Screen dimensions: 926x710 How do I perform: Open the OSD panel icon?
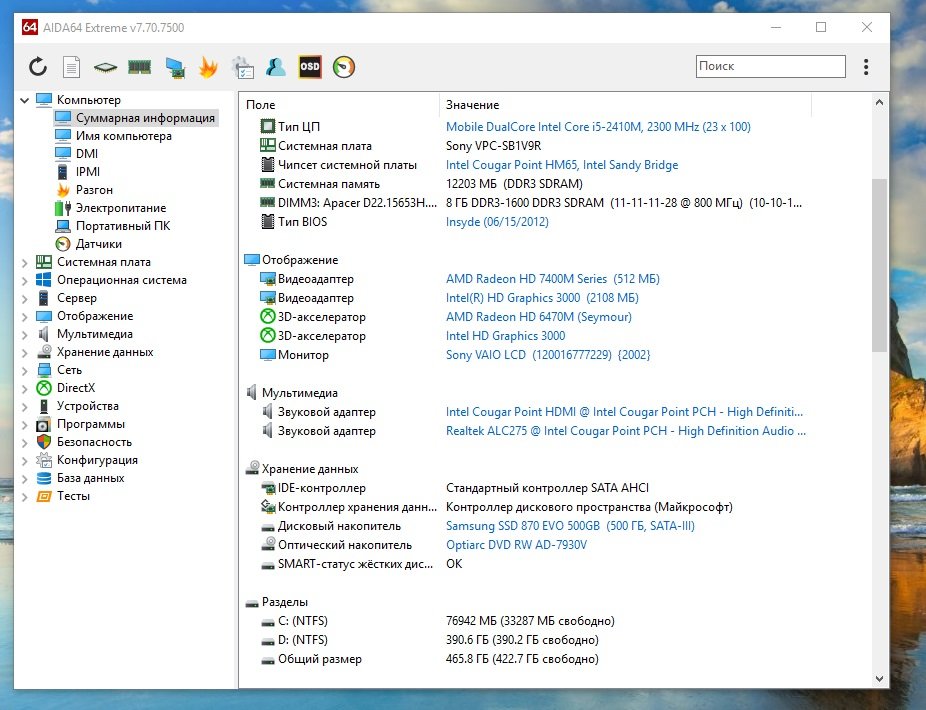click(x=310, y=67)
